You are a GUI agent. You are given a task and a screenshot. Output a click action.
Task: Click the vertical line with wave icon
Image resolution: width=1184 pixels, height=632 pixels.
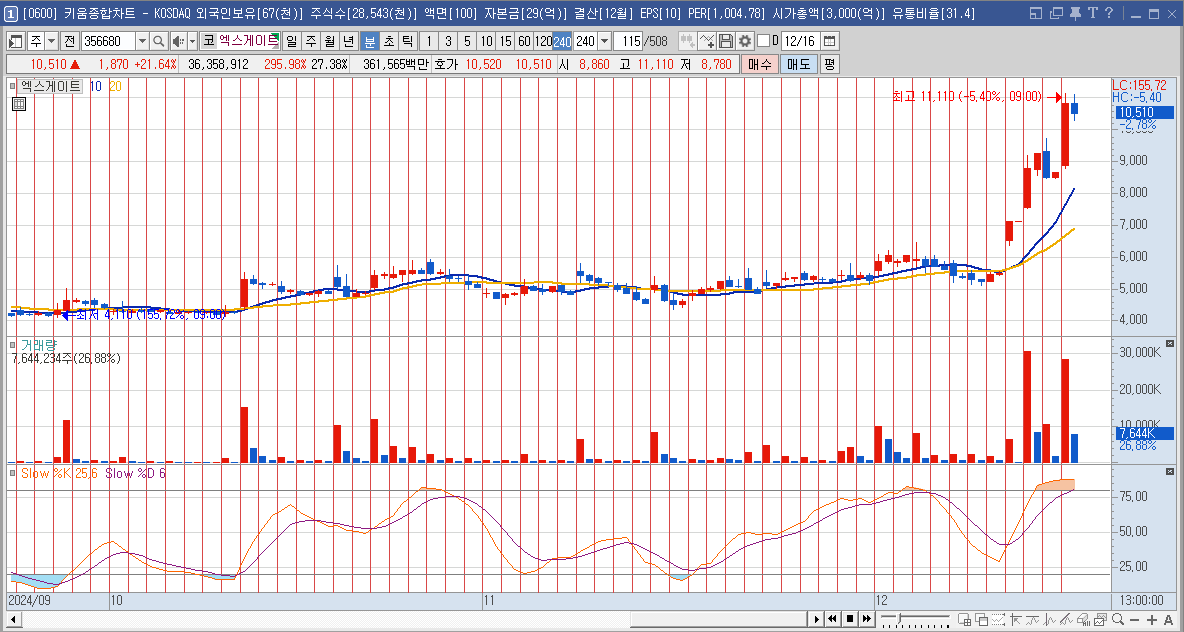click(1050, 620)
